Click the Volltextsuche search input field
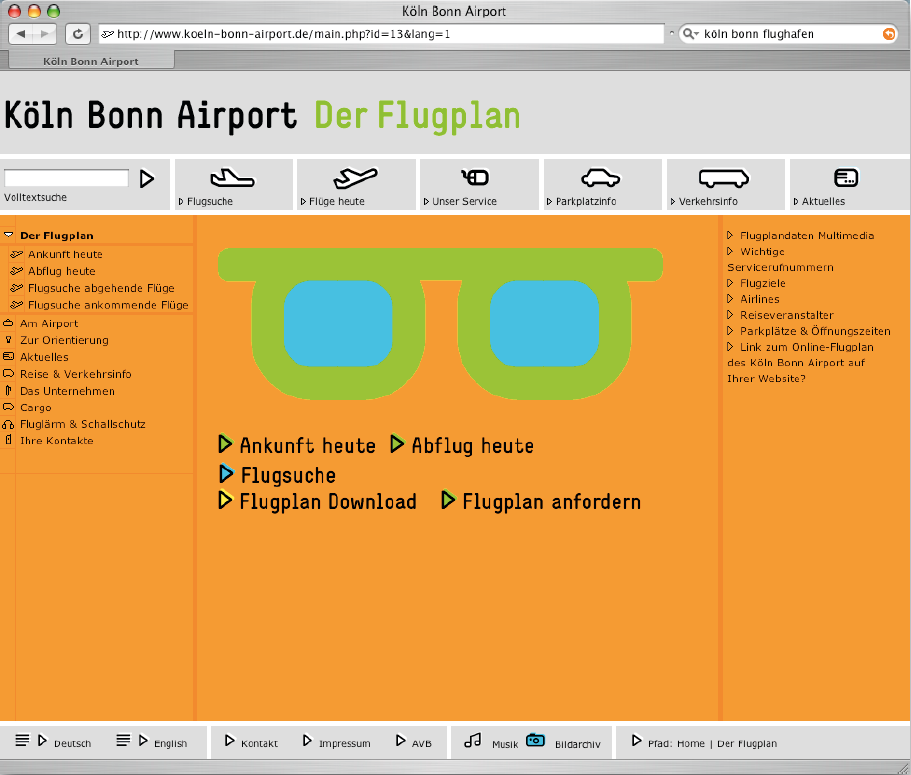 point(65,177)
